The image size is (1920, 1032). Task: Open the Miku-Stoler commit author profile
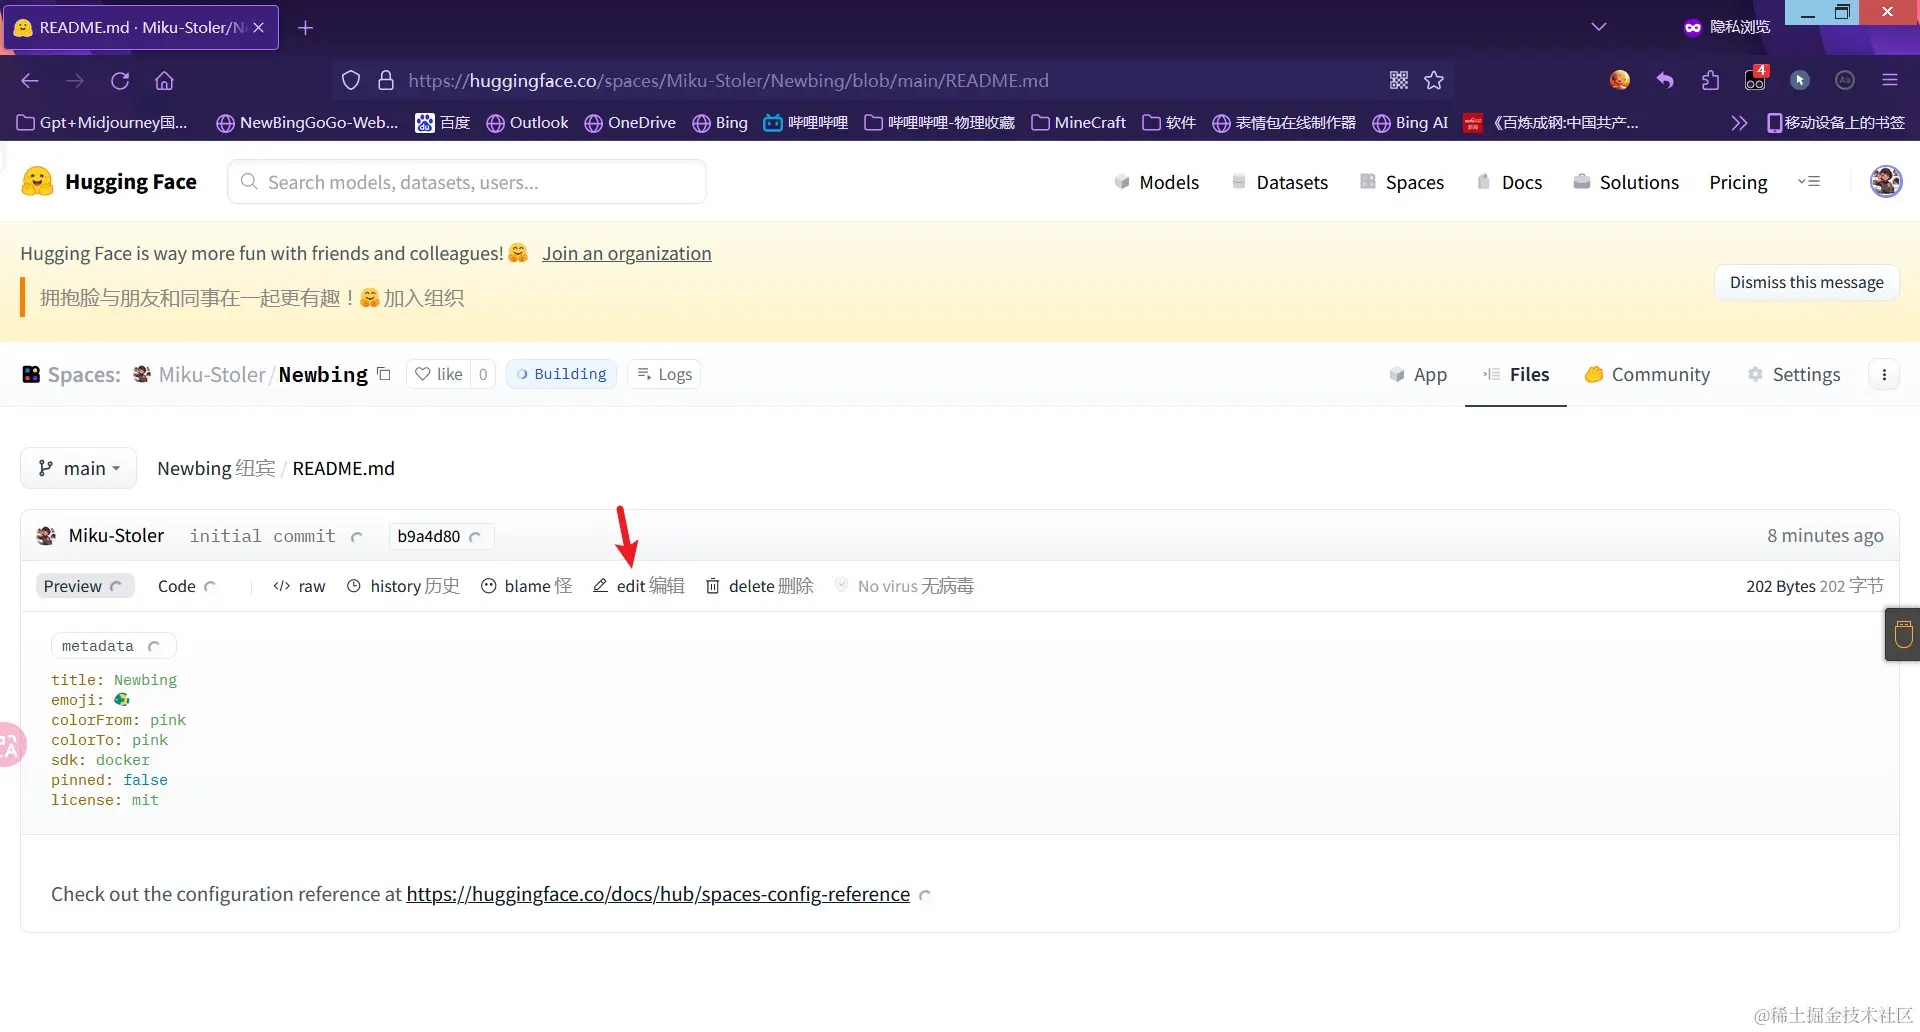point(116,536)
